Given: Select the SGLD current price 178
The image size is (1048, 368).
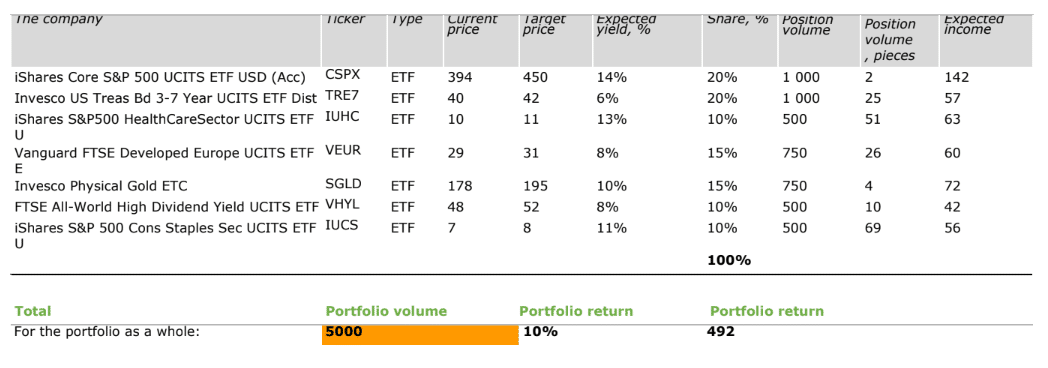Looking at the screenshot, I should [x=460, y=185].
